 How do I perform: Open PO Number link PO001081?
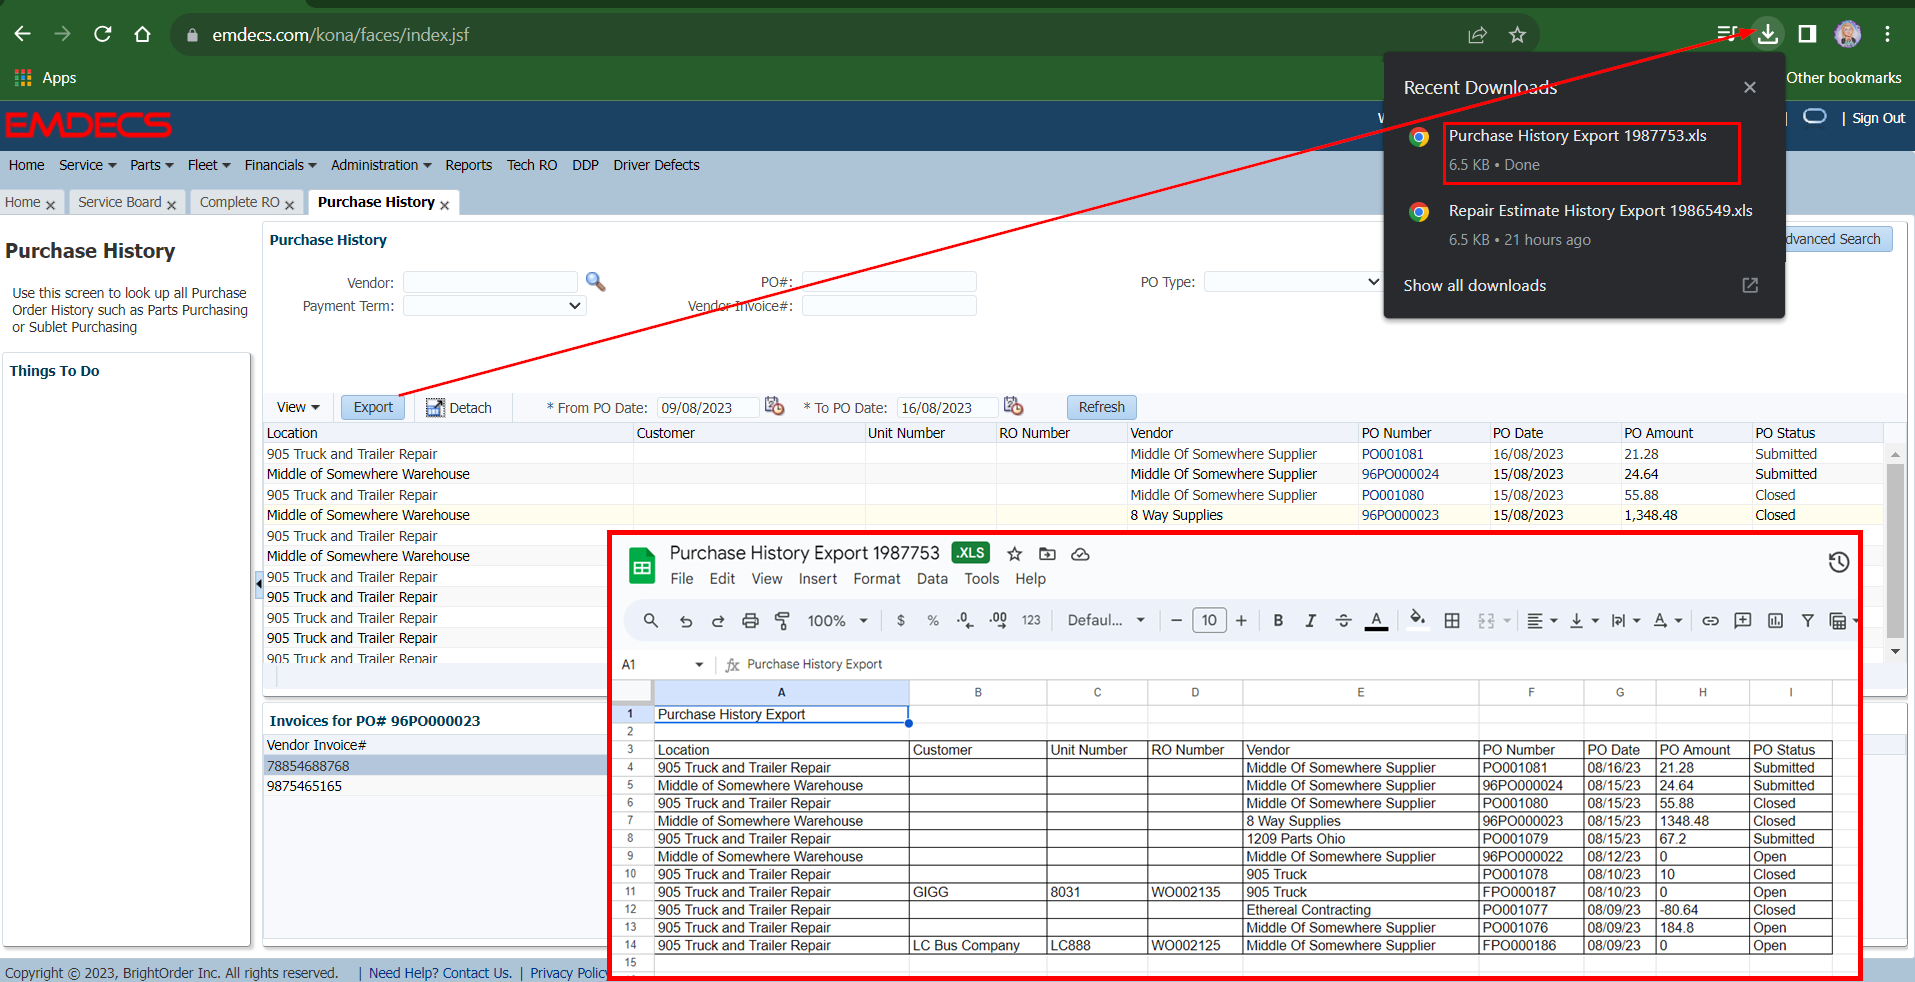[x=1392, y=454]
